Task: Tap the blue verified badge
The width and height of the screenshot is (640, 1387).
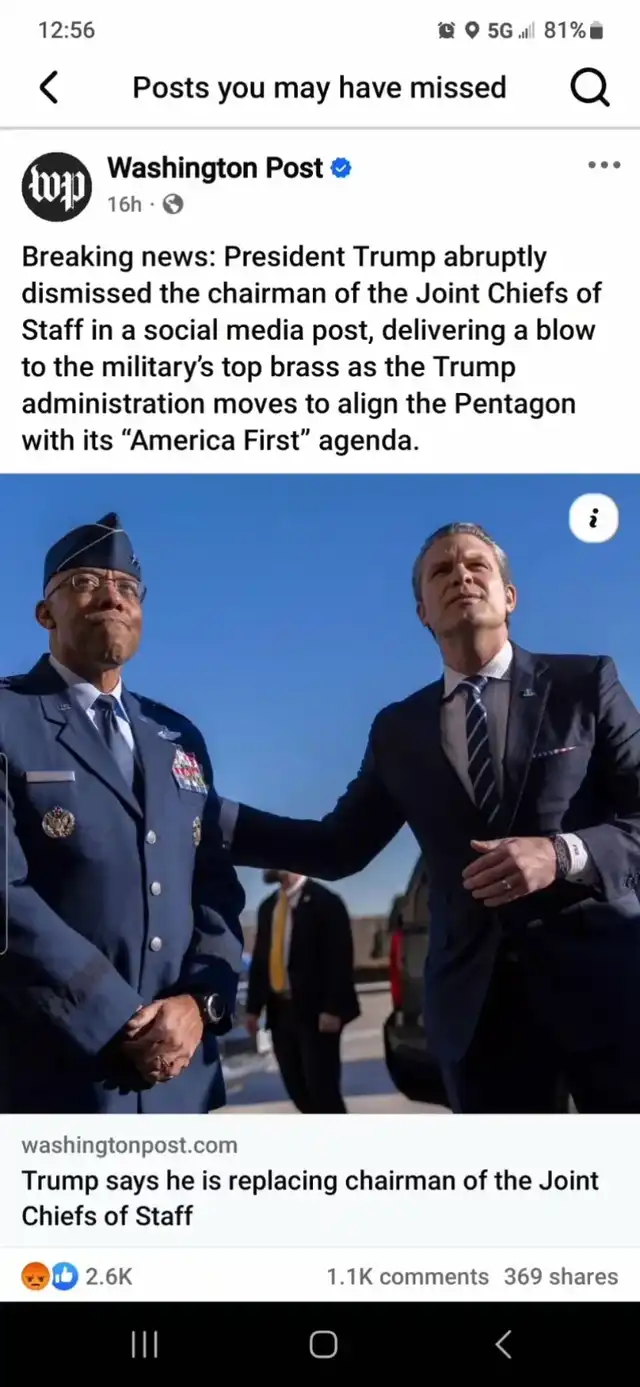Action: click(340, 168)
